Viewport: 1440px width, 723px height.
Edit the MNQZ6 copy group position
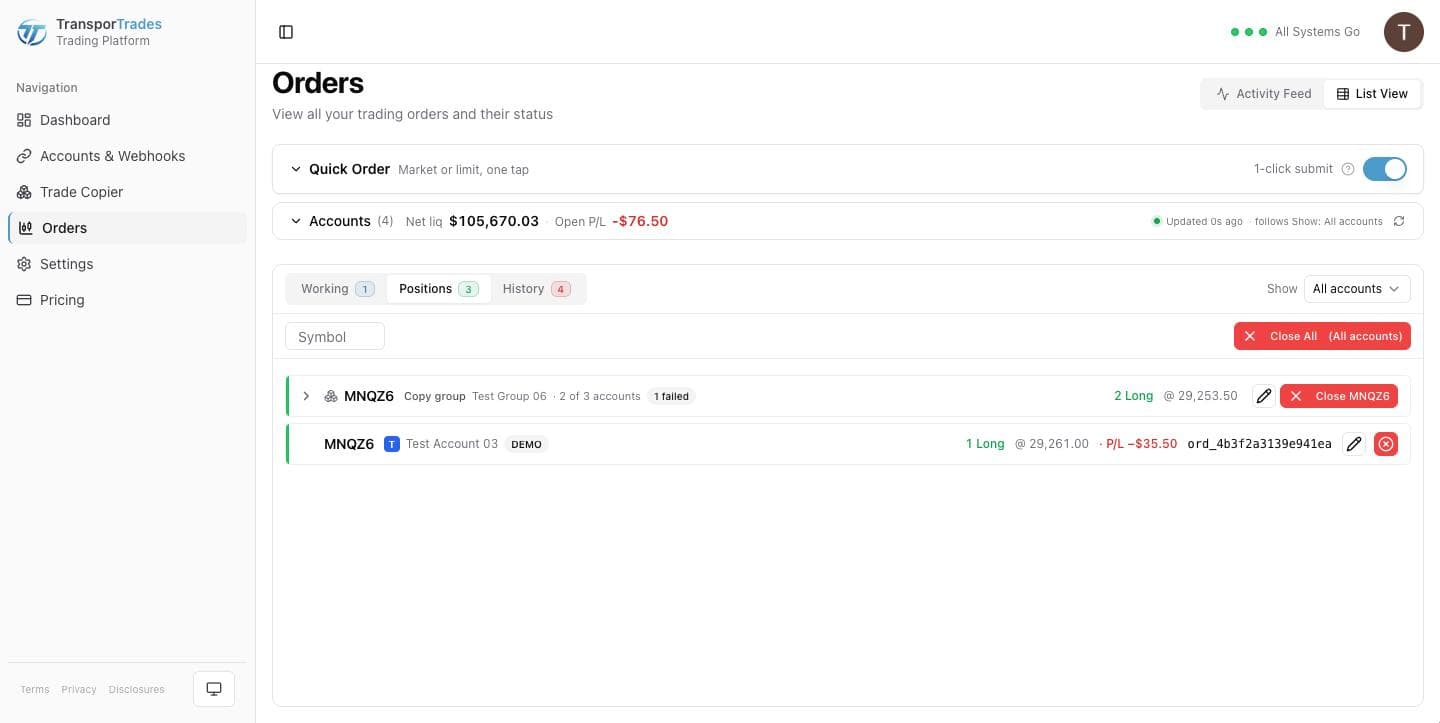[1264, 396]
